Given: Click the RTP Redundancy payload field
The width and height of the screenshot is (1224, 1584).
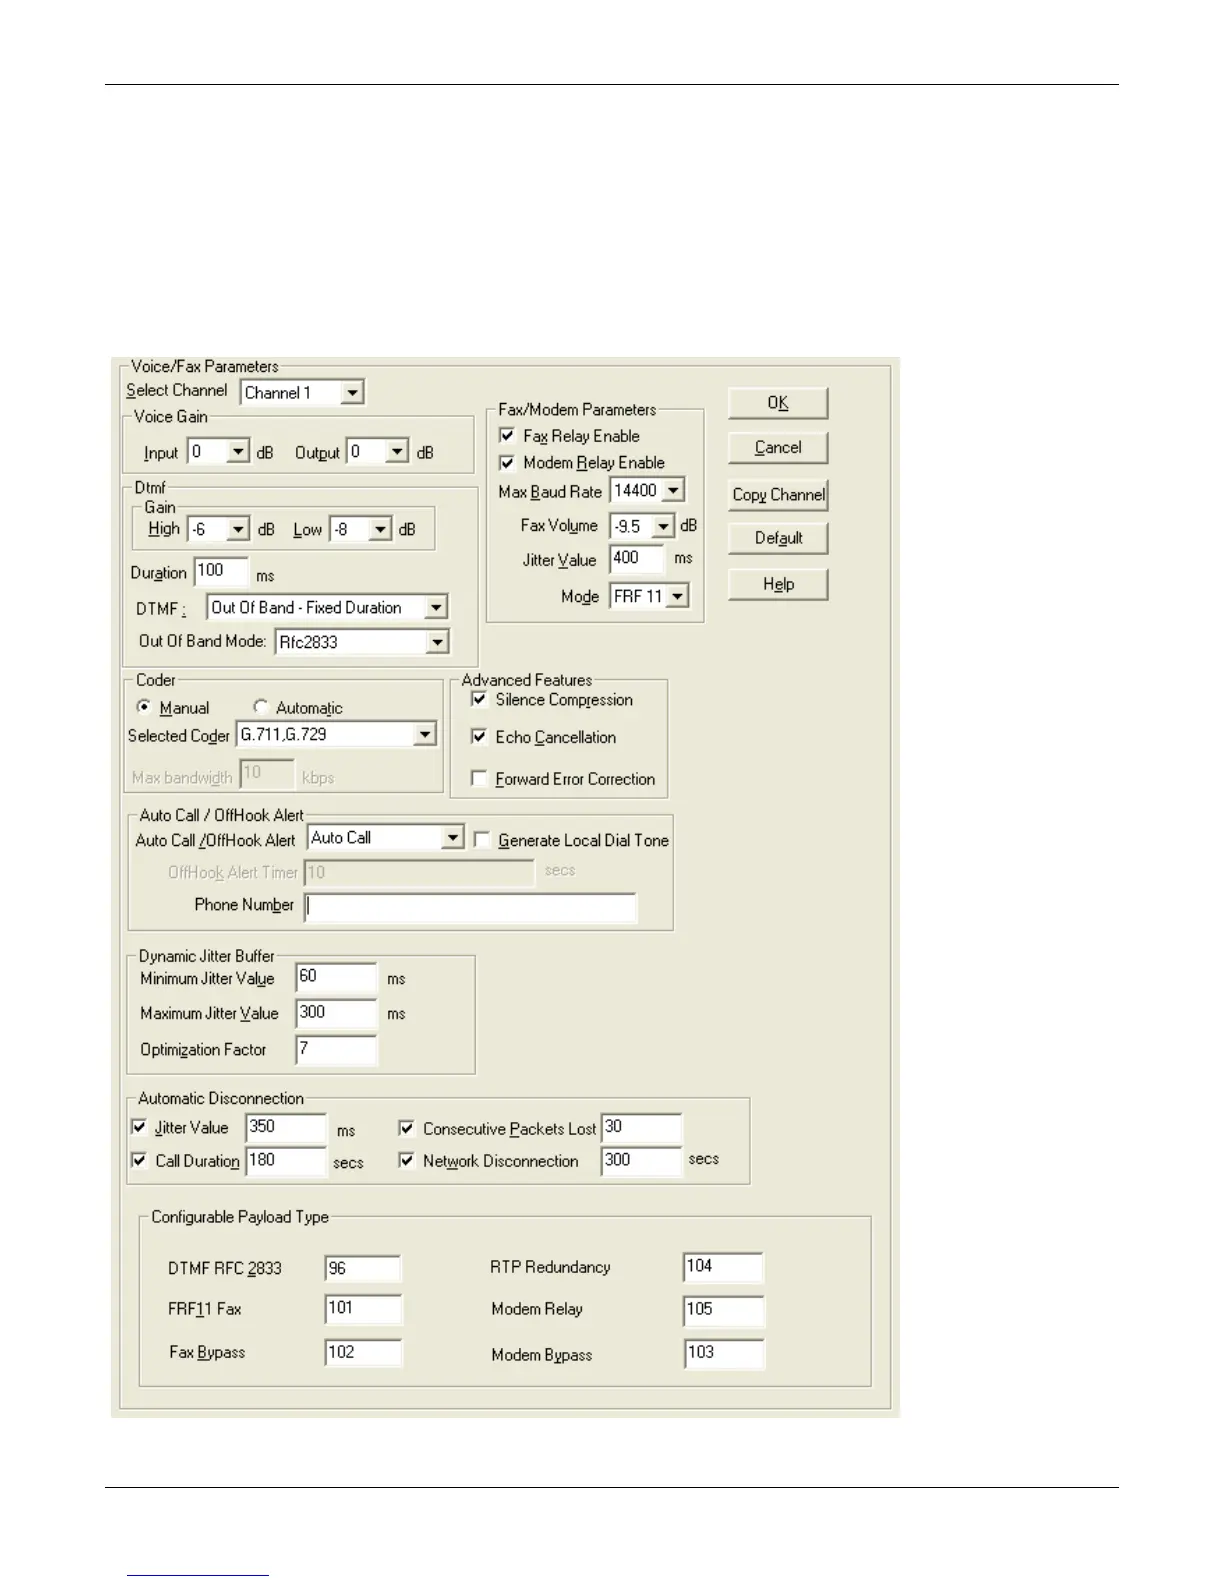Looking at the screenshot, I should tap(723, 1267).
